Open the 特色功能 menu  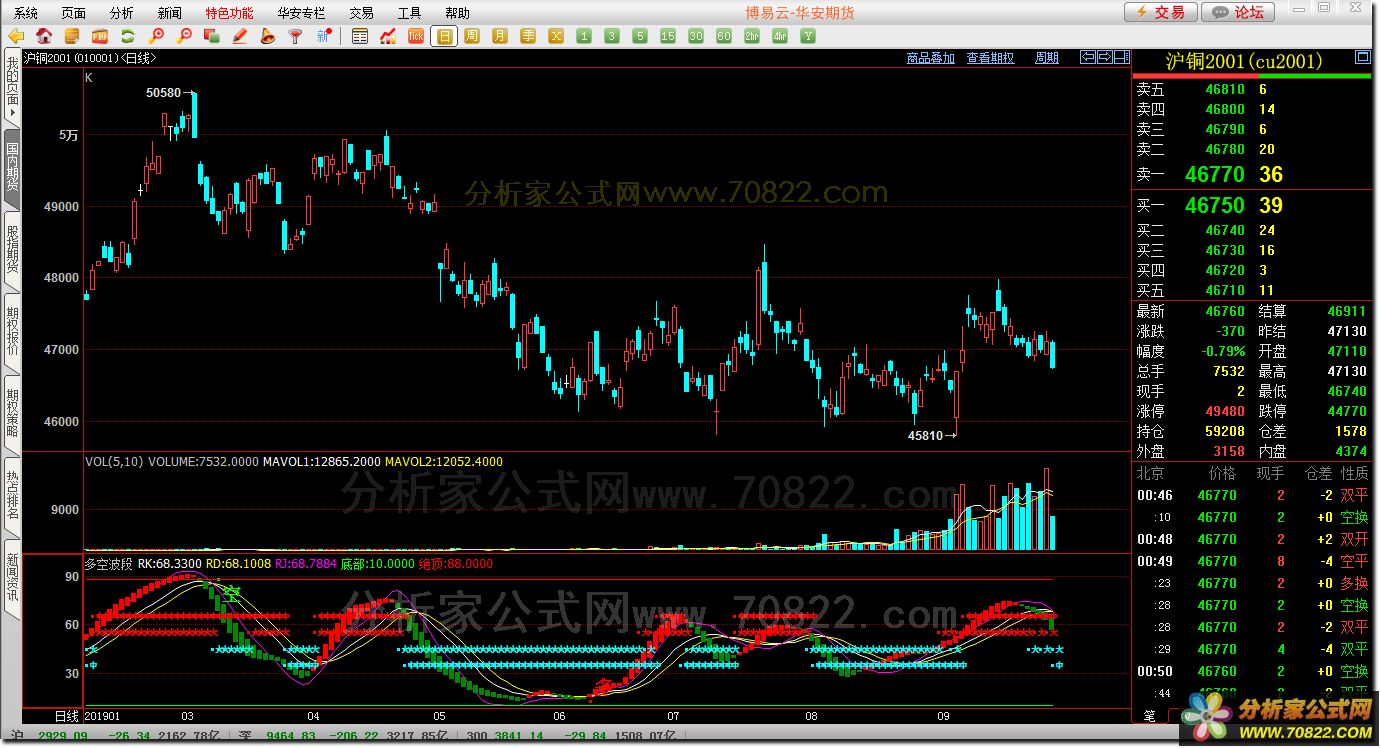(230, 13)
